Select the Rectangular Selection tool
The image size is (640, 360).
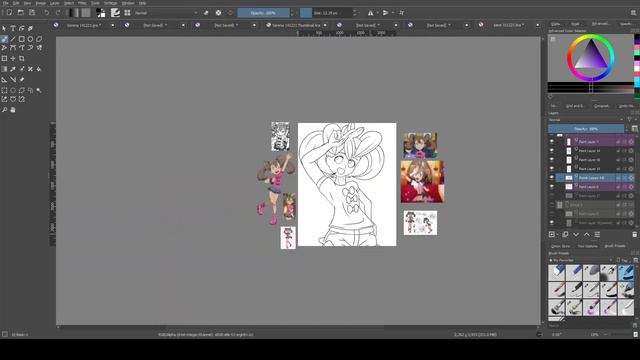coord(4,90)
